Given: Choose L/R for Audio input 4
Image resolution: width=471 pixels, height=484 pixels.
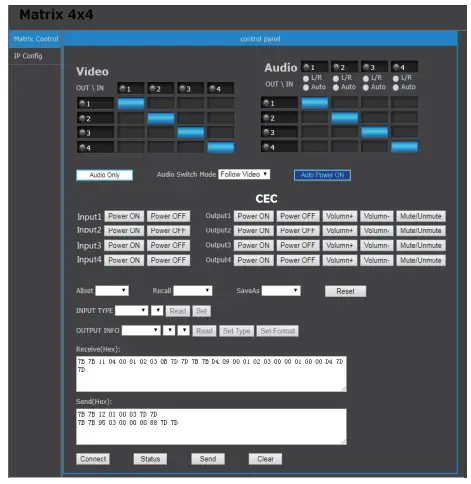Looking at the screenshot, I should point(396,79).
